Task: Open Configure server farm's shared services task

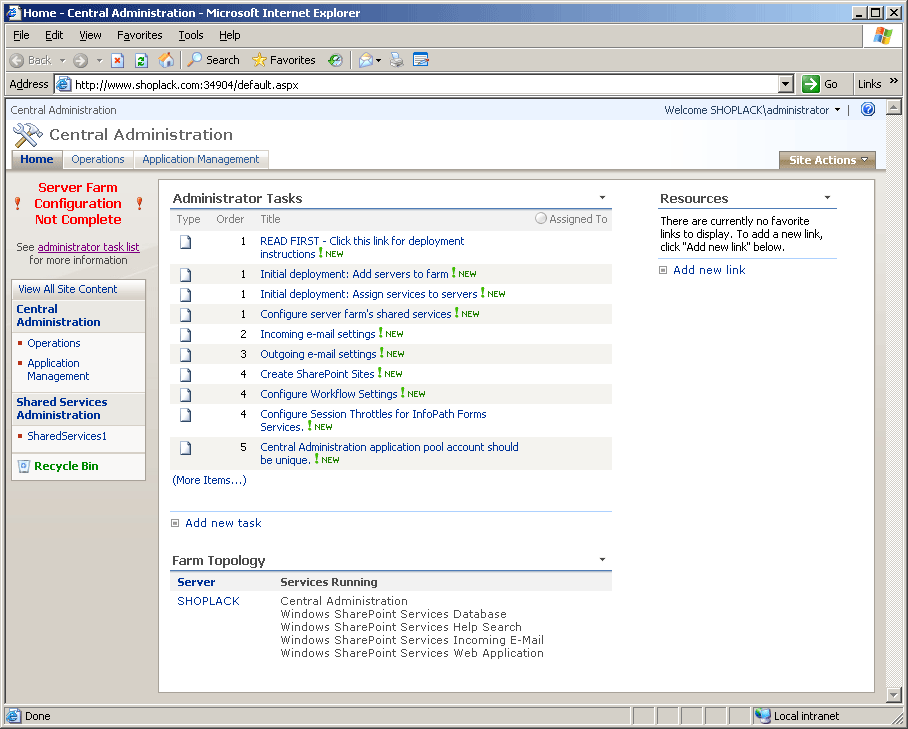Action: coord(356,314)
